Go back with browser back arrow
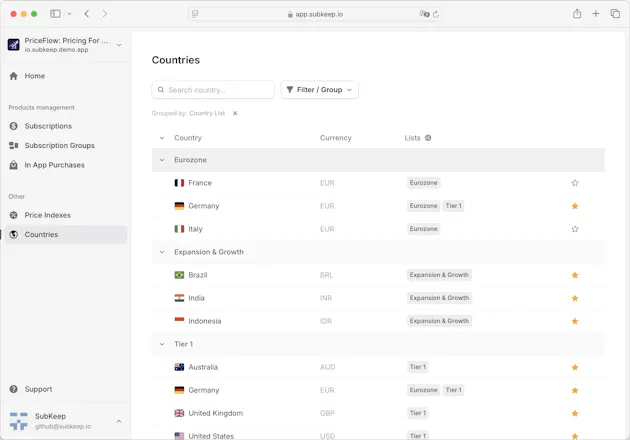The width and height of the screenshot is (630, 440). (86, 14)
